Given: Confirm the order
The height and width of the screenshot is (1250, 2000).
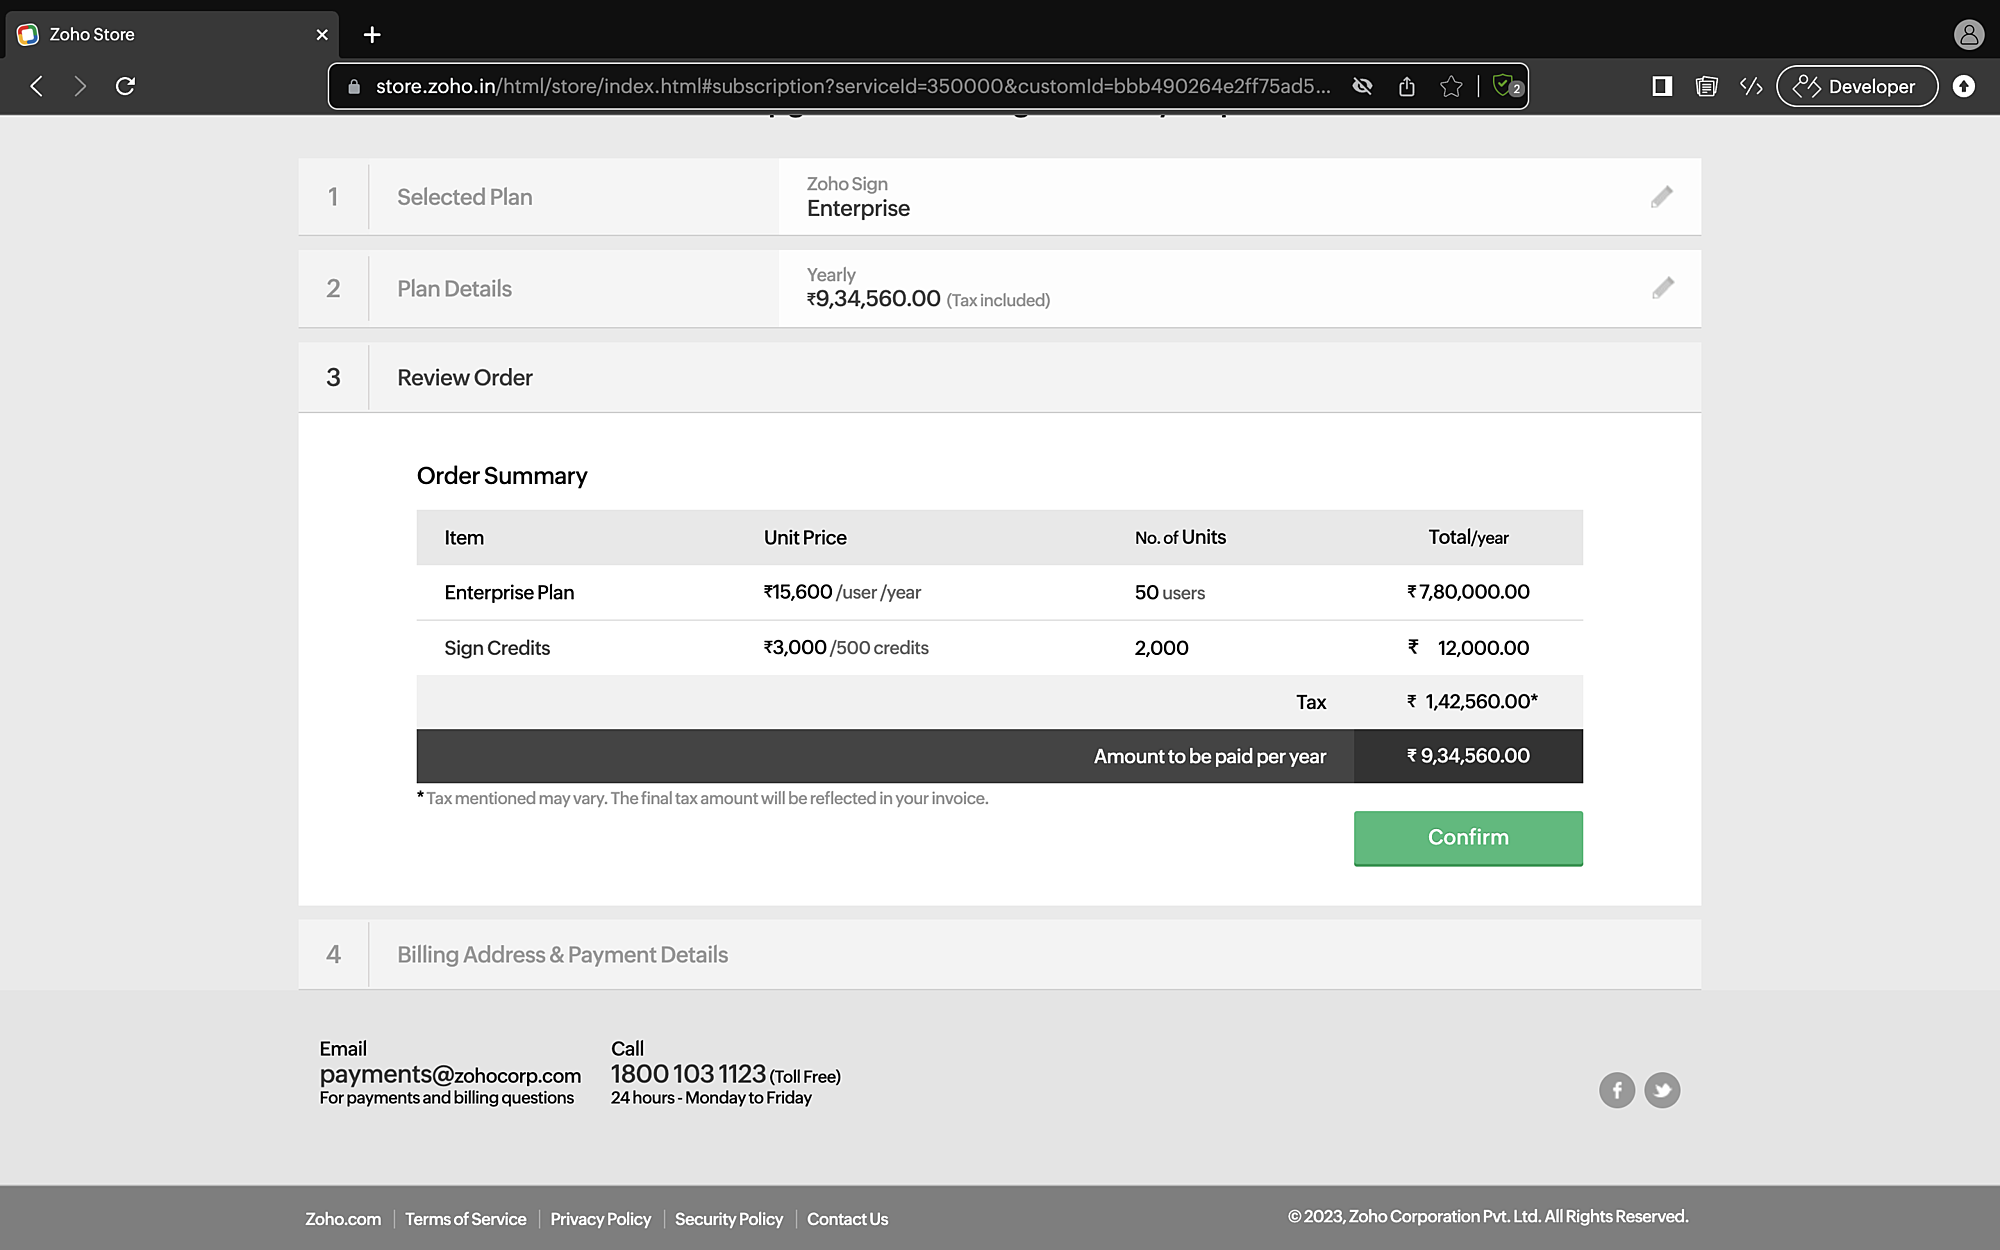Looking at the screenshot, I should [x=1468, y=838].
